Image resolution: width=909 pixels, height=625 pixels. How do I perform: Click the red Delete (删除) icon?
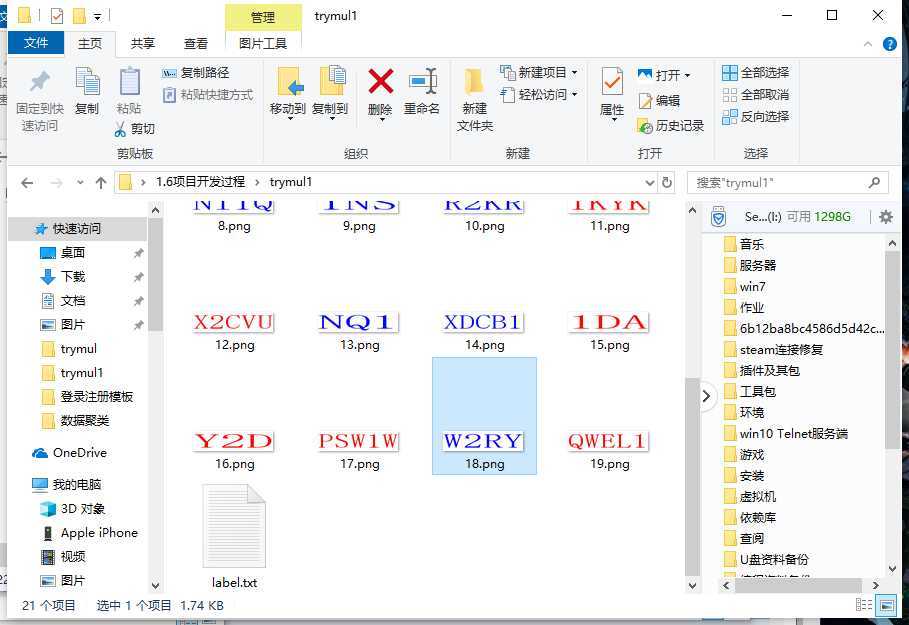pyautogui.click(x=380, y=81)
